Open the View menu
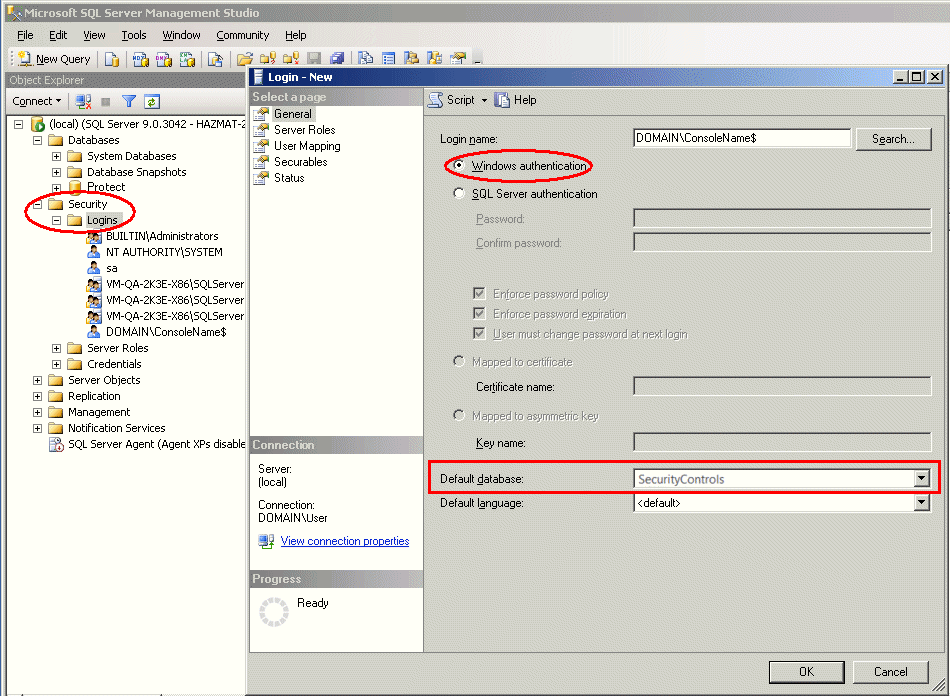The height and width of the screenshot is (696, 950). point(94,35)
